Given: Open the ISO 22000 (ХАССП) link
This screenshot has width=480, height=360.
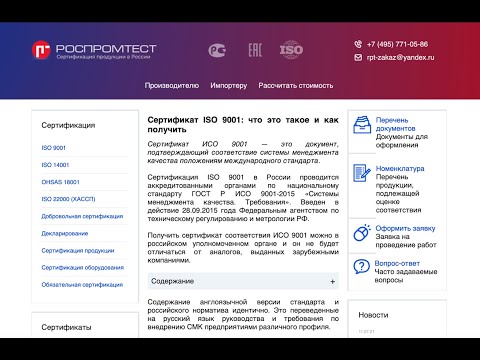Looking at the screenshot, I should (x=68, y=199).
